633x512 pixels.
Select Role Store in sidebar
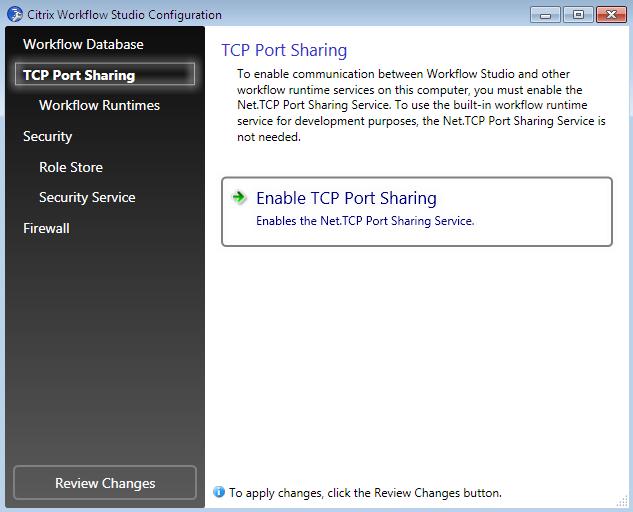(x=71, y=167)
